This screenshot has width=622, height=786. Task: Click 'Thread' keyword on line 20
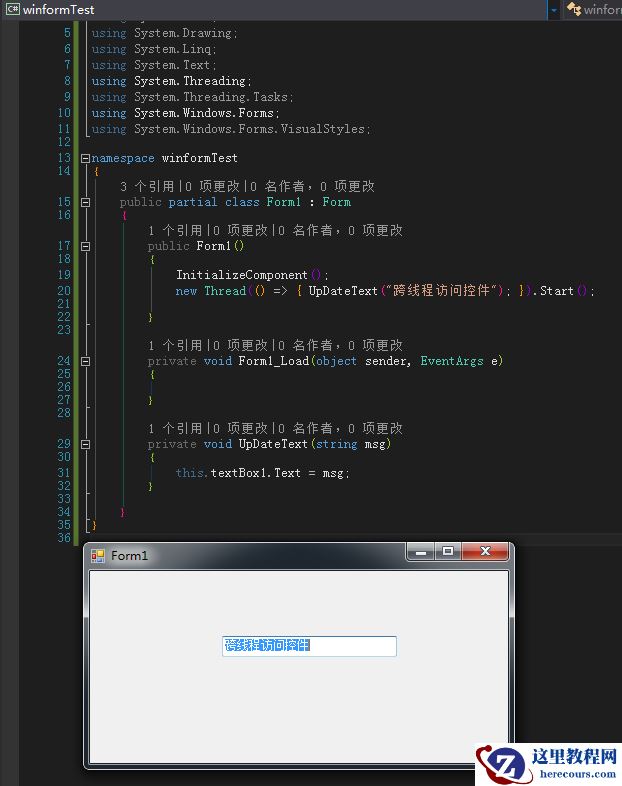pyautogui.click(x=225, y=291)
